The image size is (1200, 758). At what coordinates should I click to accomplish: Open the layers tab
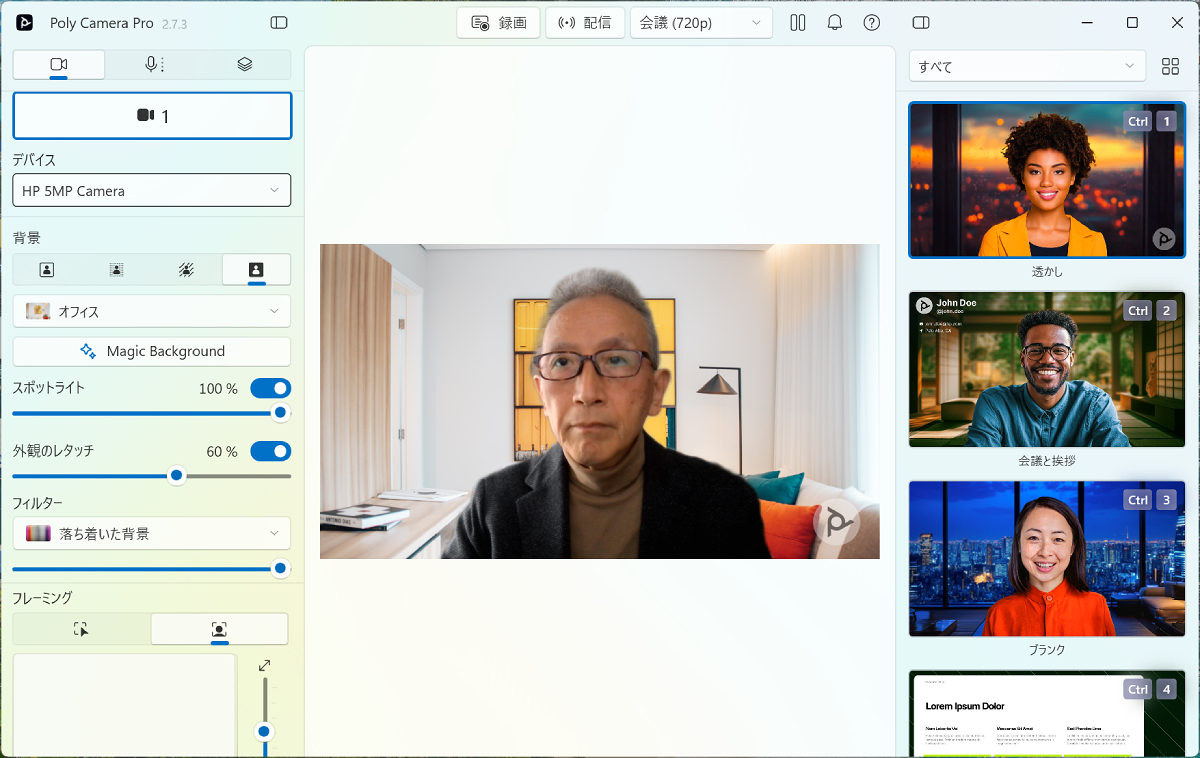(x=245, y=65)
